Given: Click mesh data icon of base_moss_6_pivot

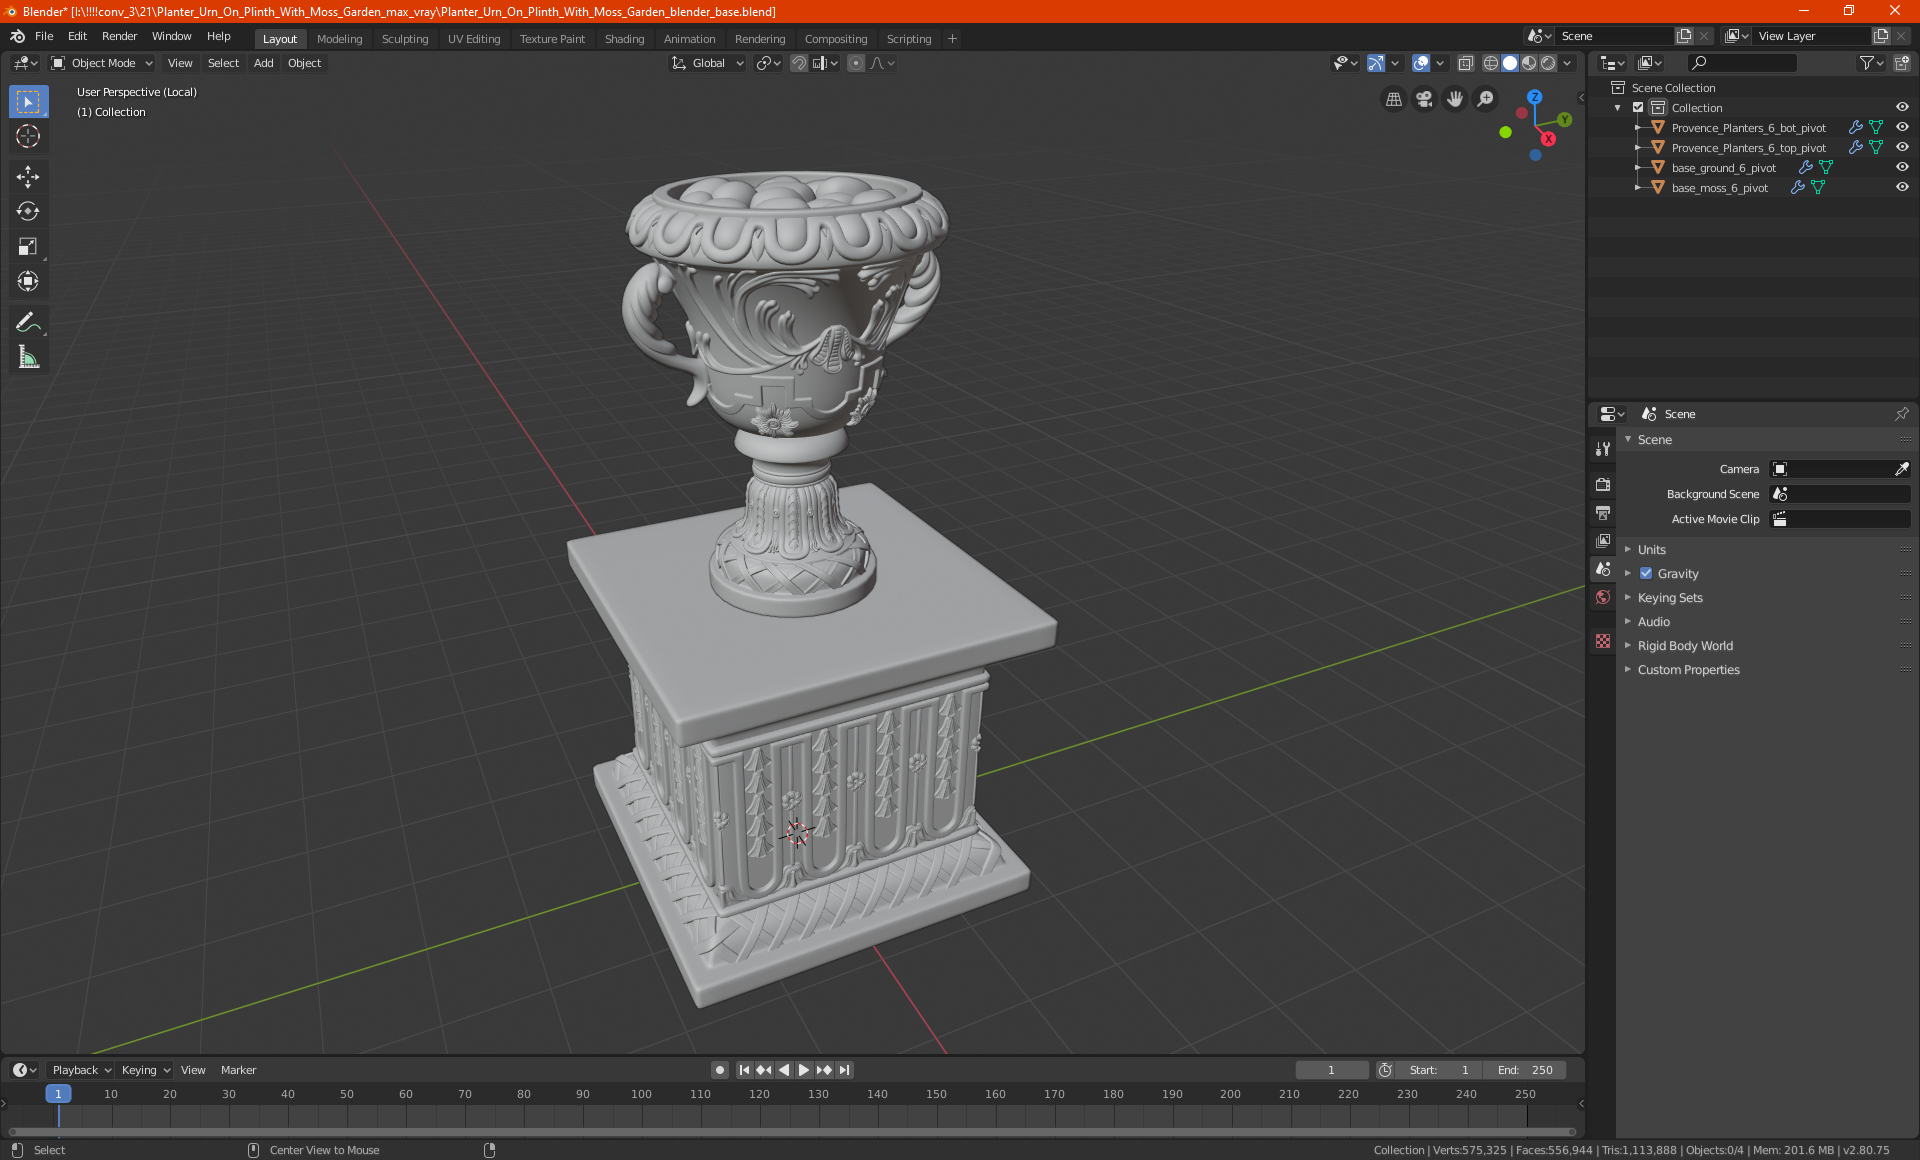Looking at the screenshot, I should (x=1818, y=188).
